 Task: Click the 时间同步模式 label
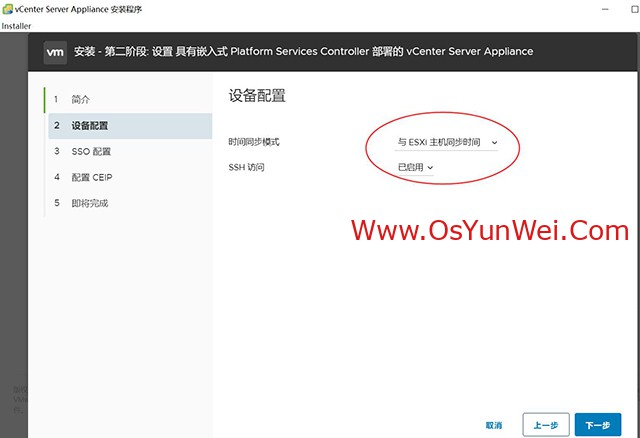click(x=254, y=142)
